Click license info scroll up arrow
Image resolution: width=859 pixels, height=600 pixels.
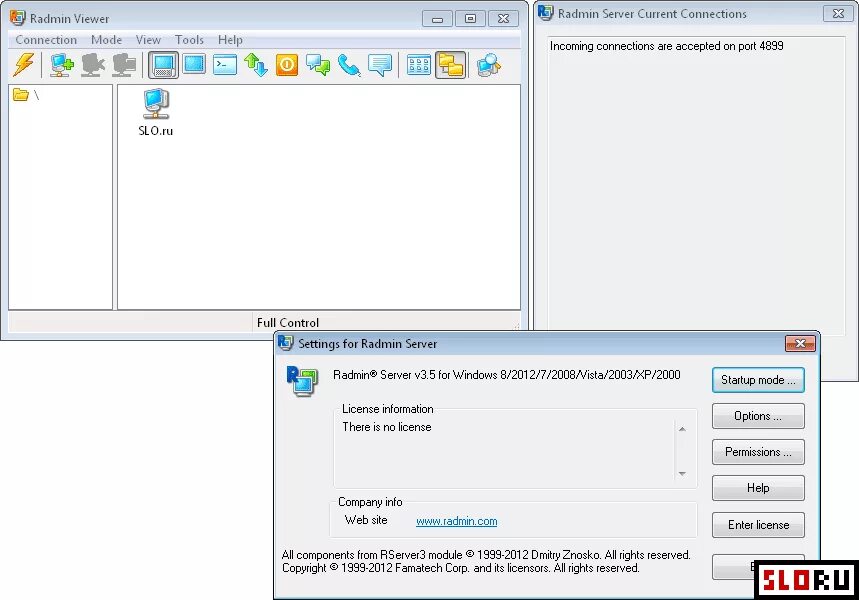coord(682,429)
